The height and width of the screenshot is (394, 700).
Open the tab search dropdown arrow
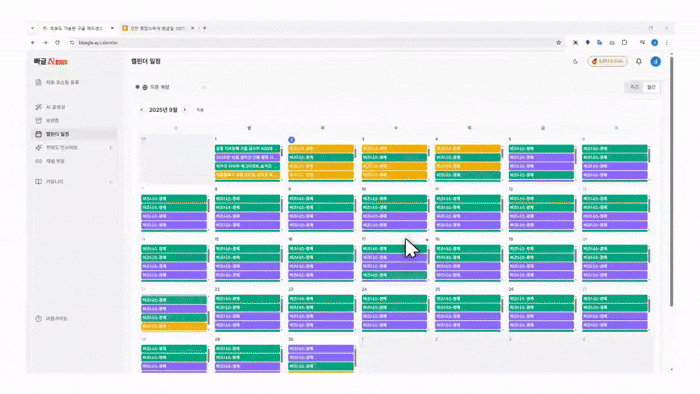click(33, 28)
